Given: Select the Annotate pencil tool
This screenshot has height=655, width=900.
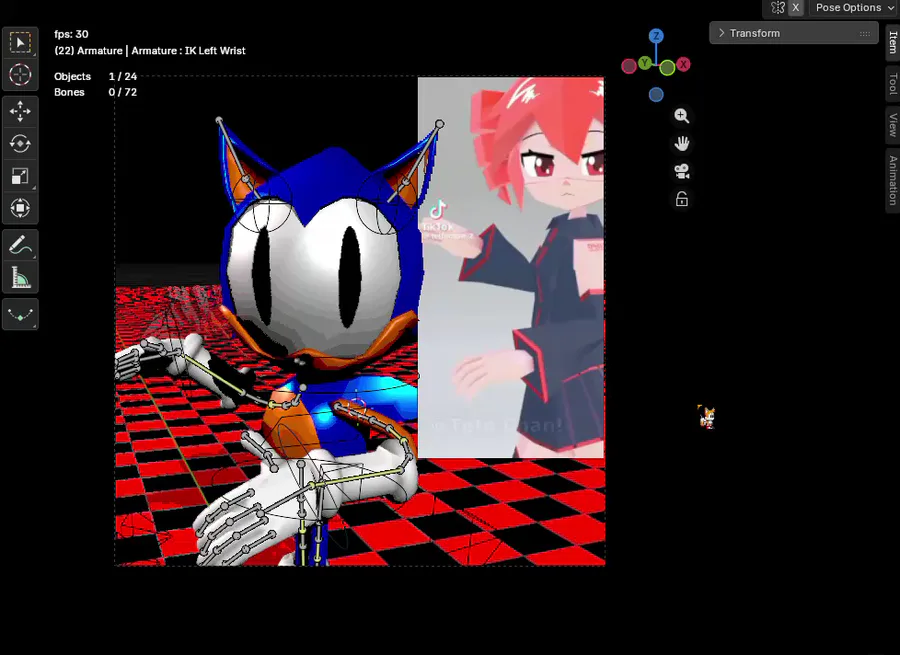Looking at the screenshot, I should (x=20, y=245).
